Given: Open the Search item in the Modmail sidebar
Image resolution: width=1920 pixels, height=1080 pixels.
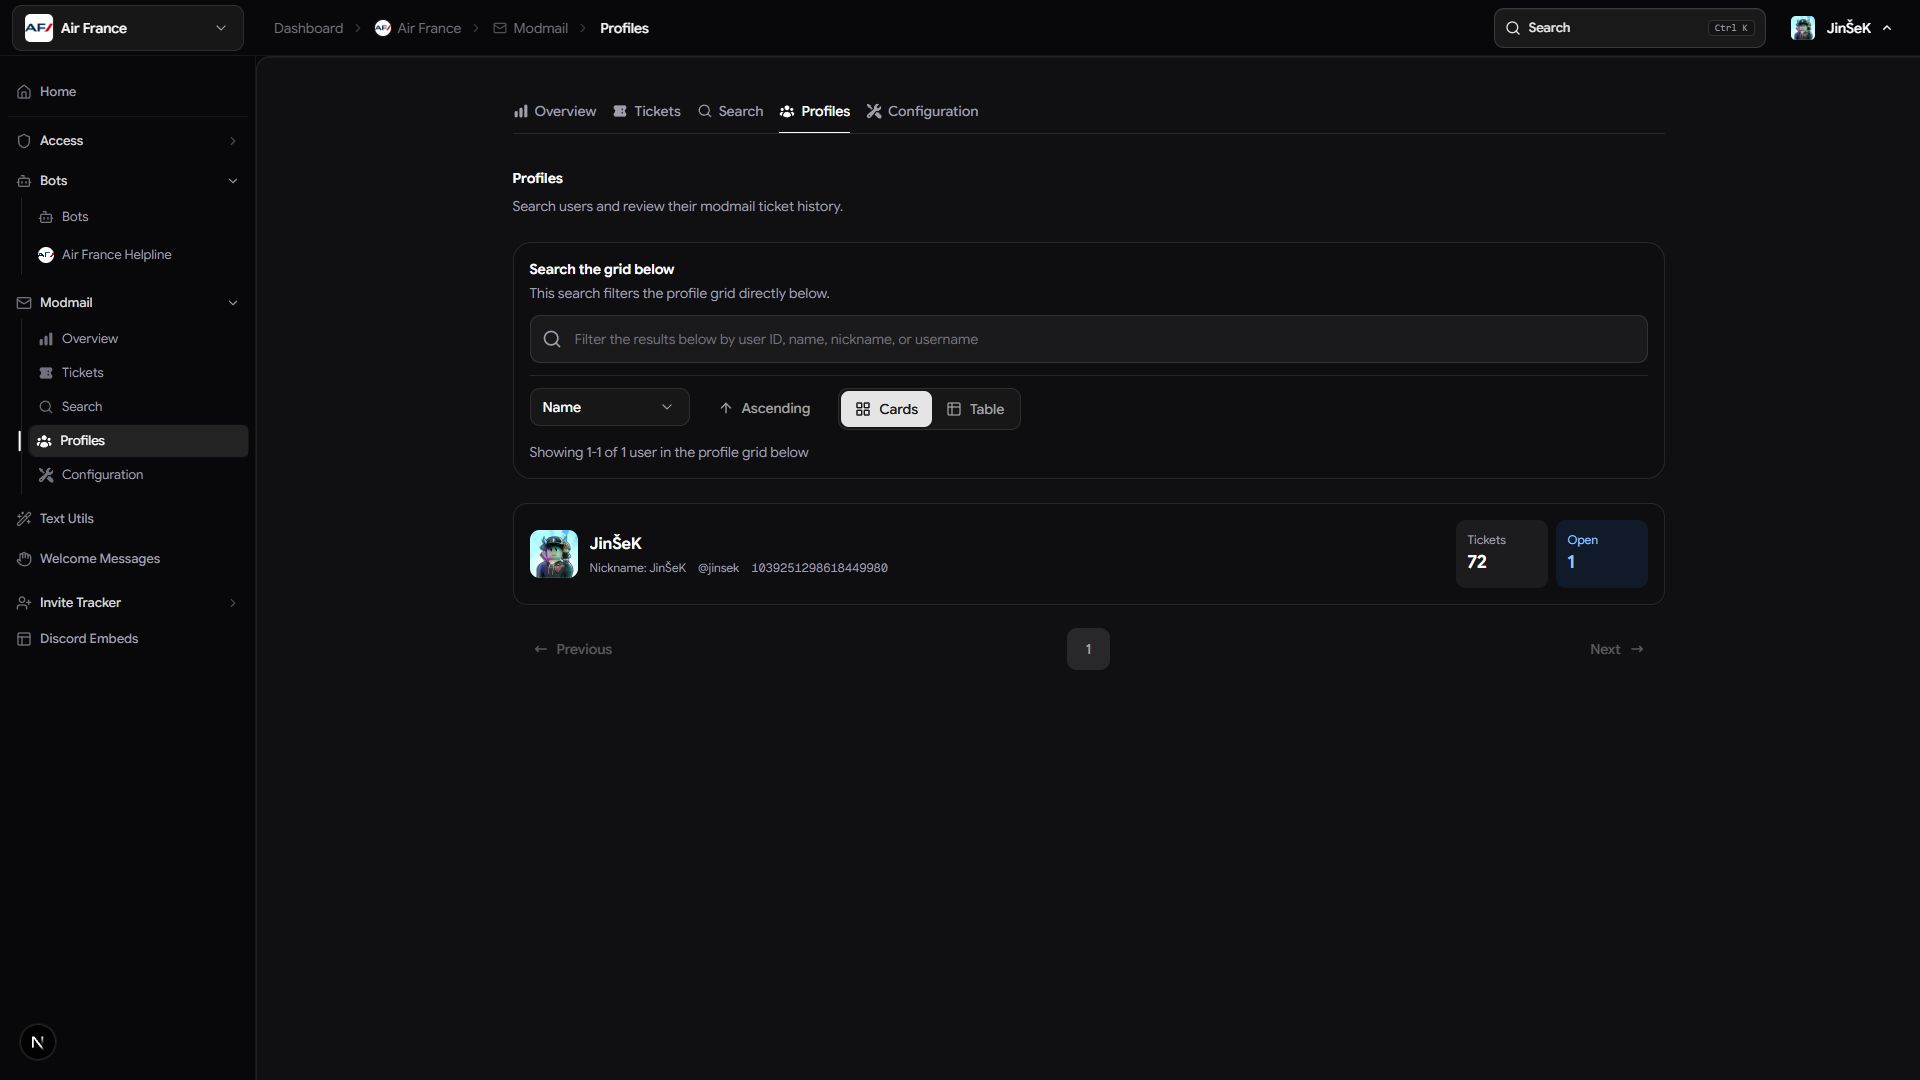Looking at the screenshot, I should click(138, 407).
